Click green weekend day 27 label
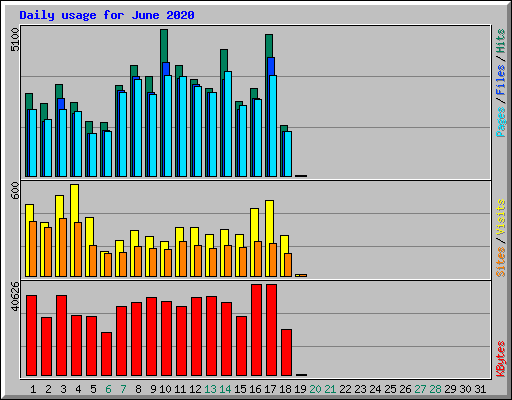This screenshot has width=512, height=400. point(421,389)
